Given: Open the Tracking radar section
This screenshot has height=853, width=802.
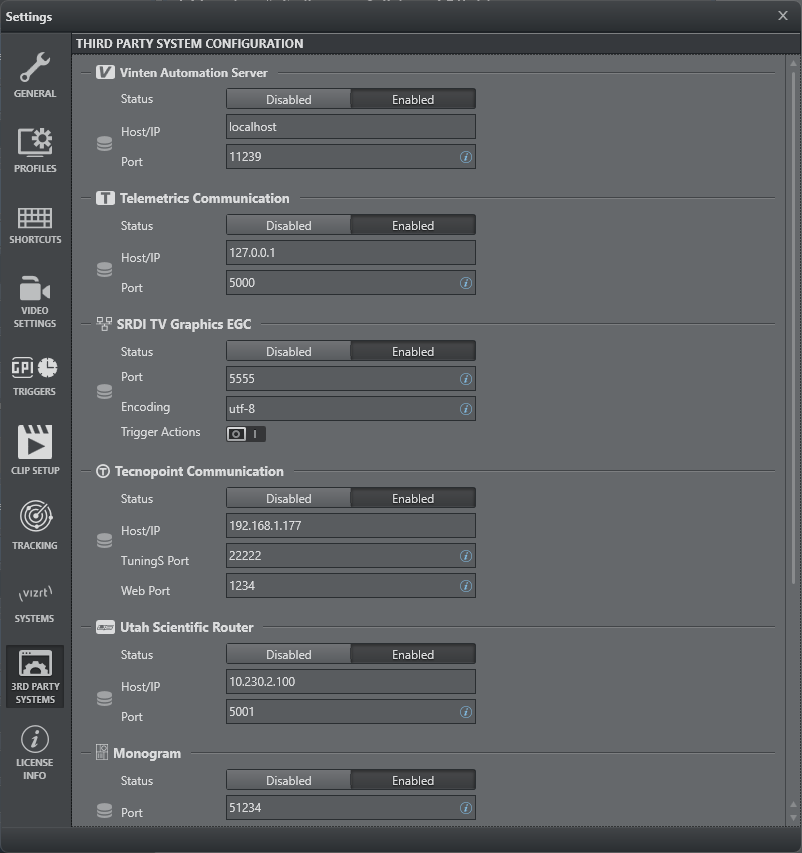Looking at the screenshot, I should [35, 525].
